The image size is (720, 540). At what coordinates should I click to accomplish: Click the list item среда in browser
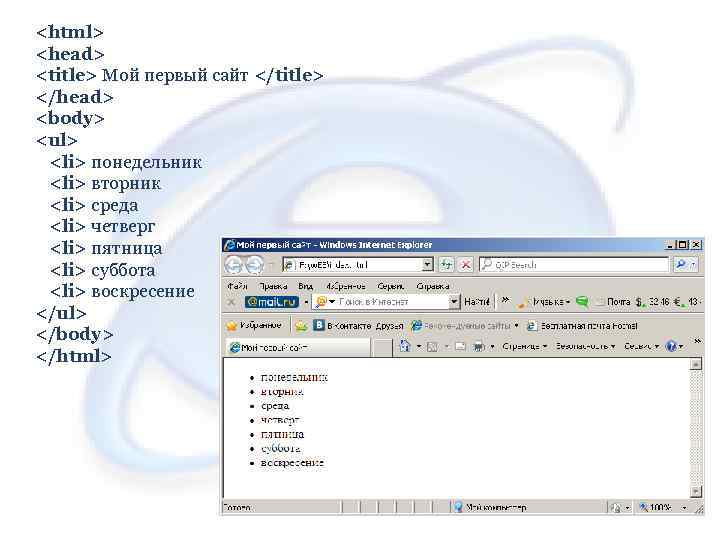point(275,406)
